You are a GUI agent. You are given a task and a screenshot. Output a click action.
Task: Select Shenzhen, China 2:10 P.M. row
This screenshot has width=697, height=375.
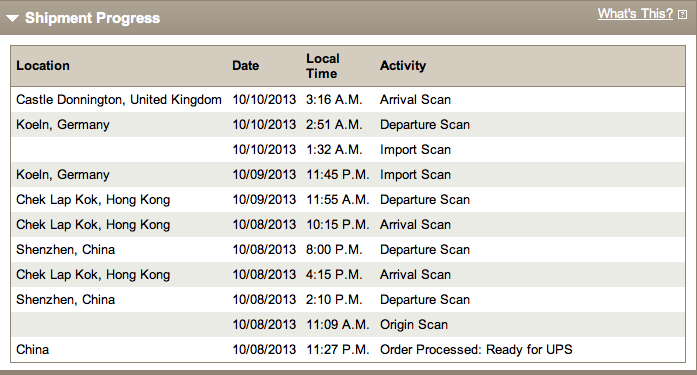click(348, 299)
